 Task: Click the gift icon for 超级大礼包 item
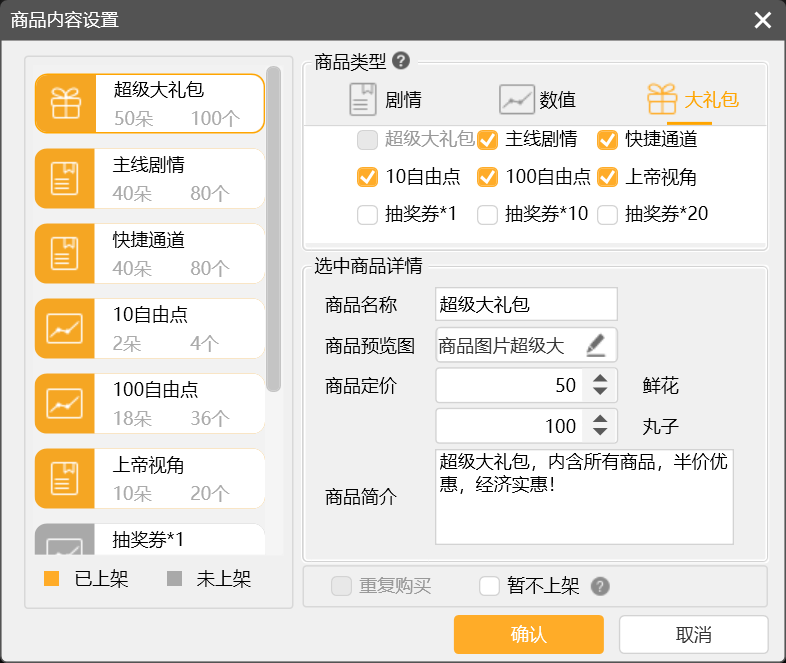(65, 103)
